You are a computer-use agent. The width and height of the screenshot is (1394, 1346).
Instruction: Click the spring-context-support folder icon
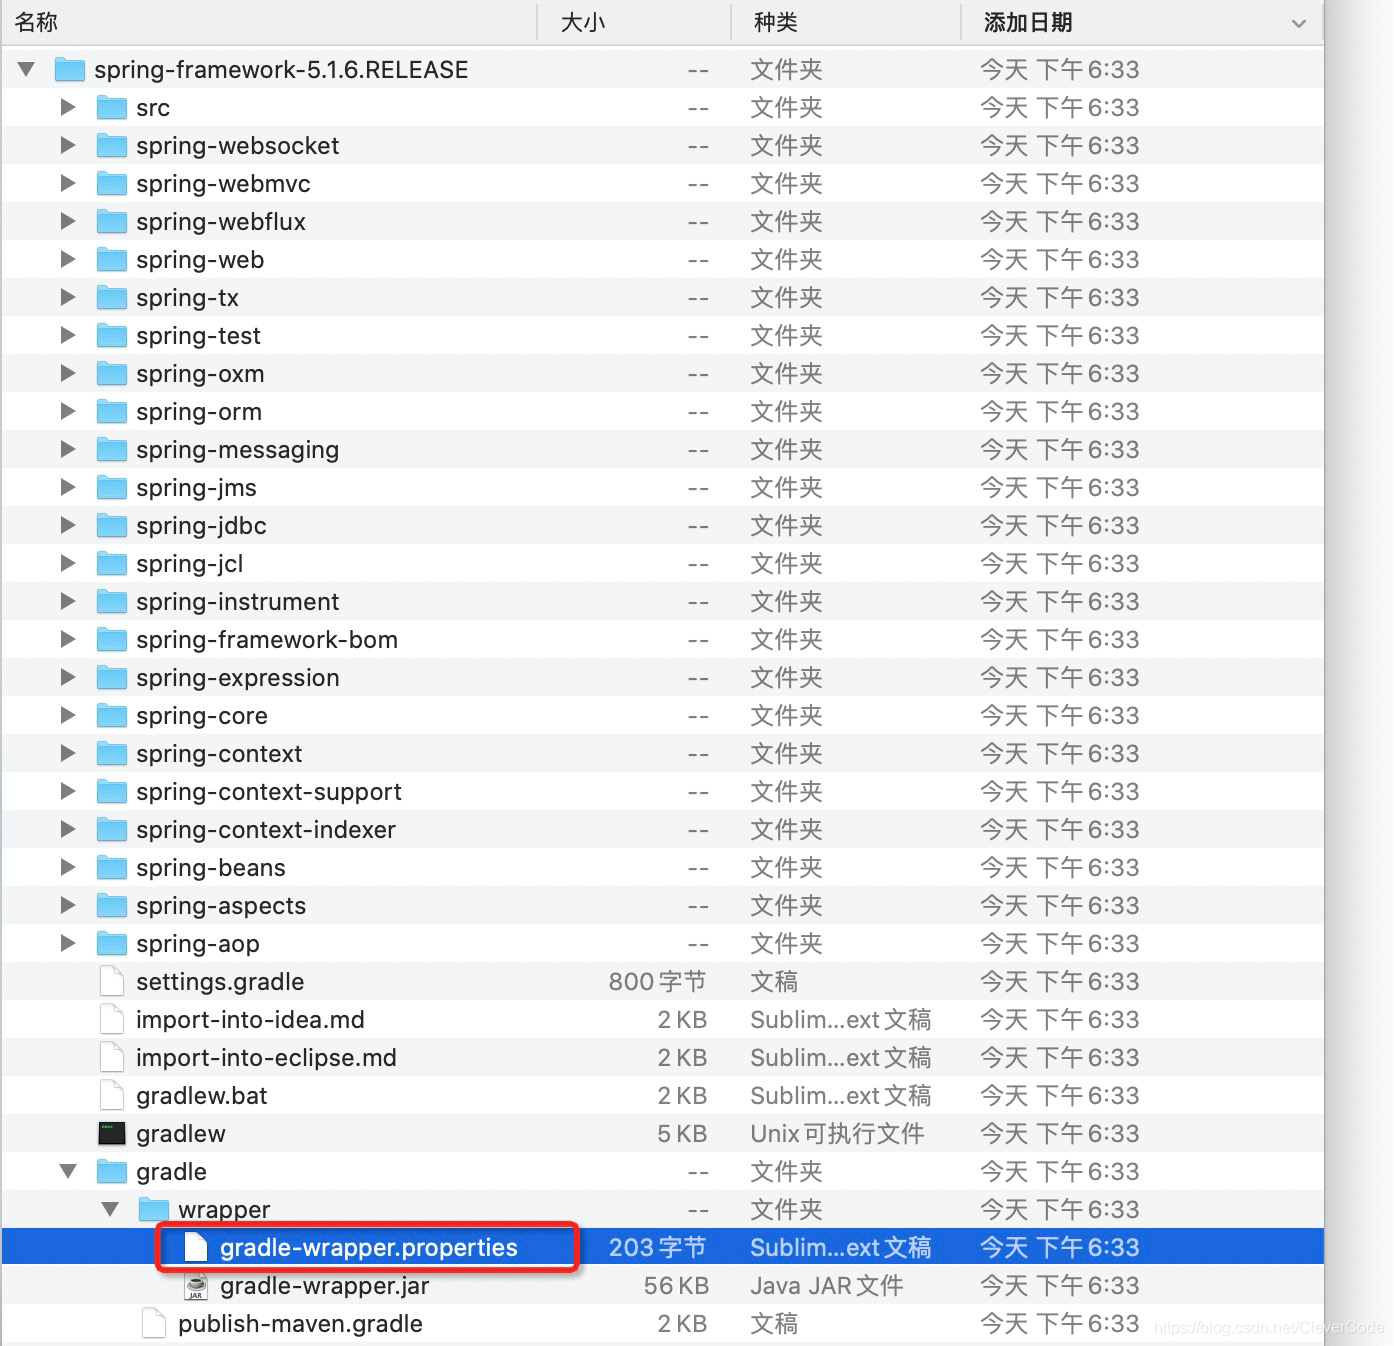pos(111,791)
